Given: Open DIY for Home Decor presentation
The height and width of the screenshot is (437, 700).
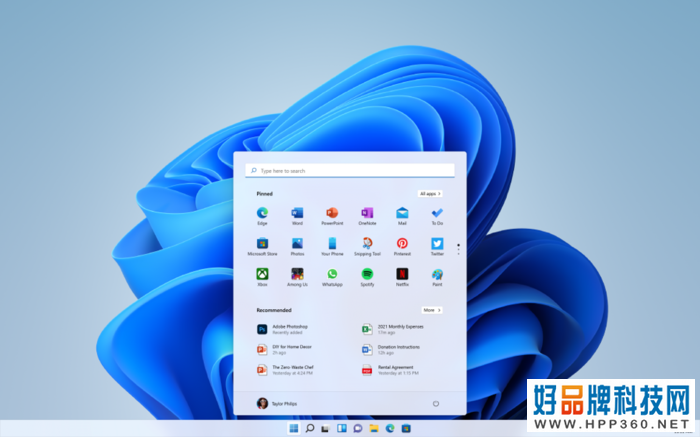Looking at the screenshot, I should (284, 350).
